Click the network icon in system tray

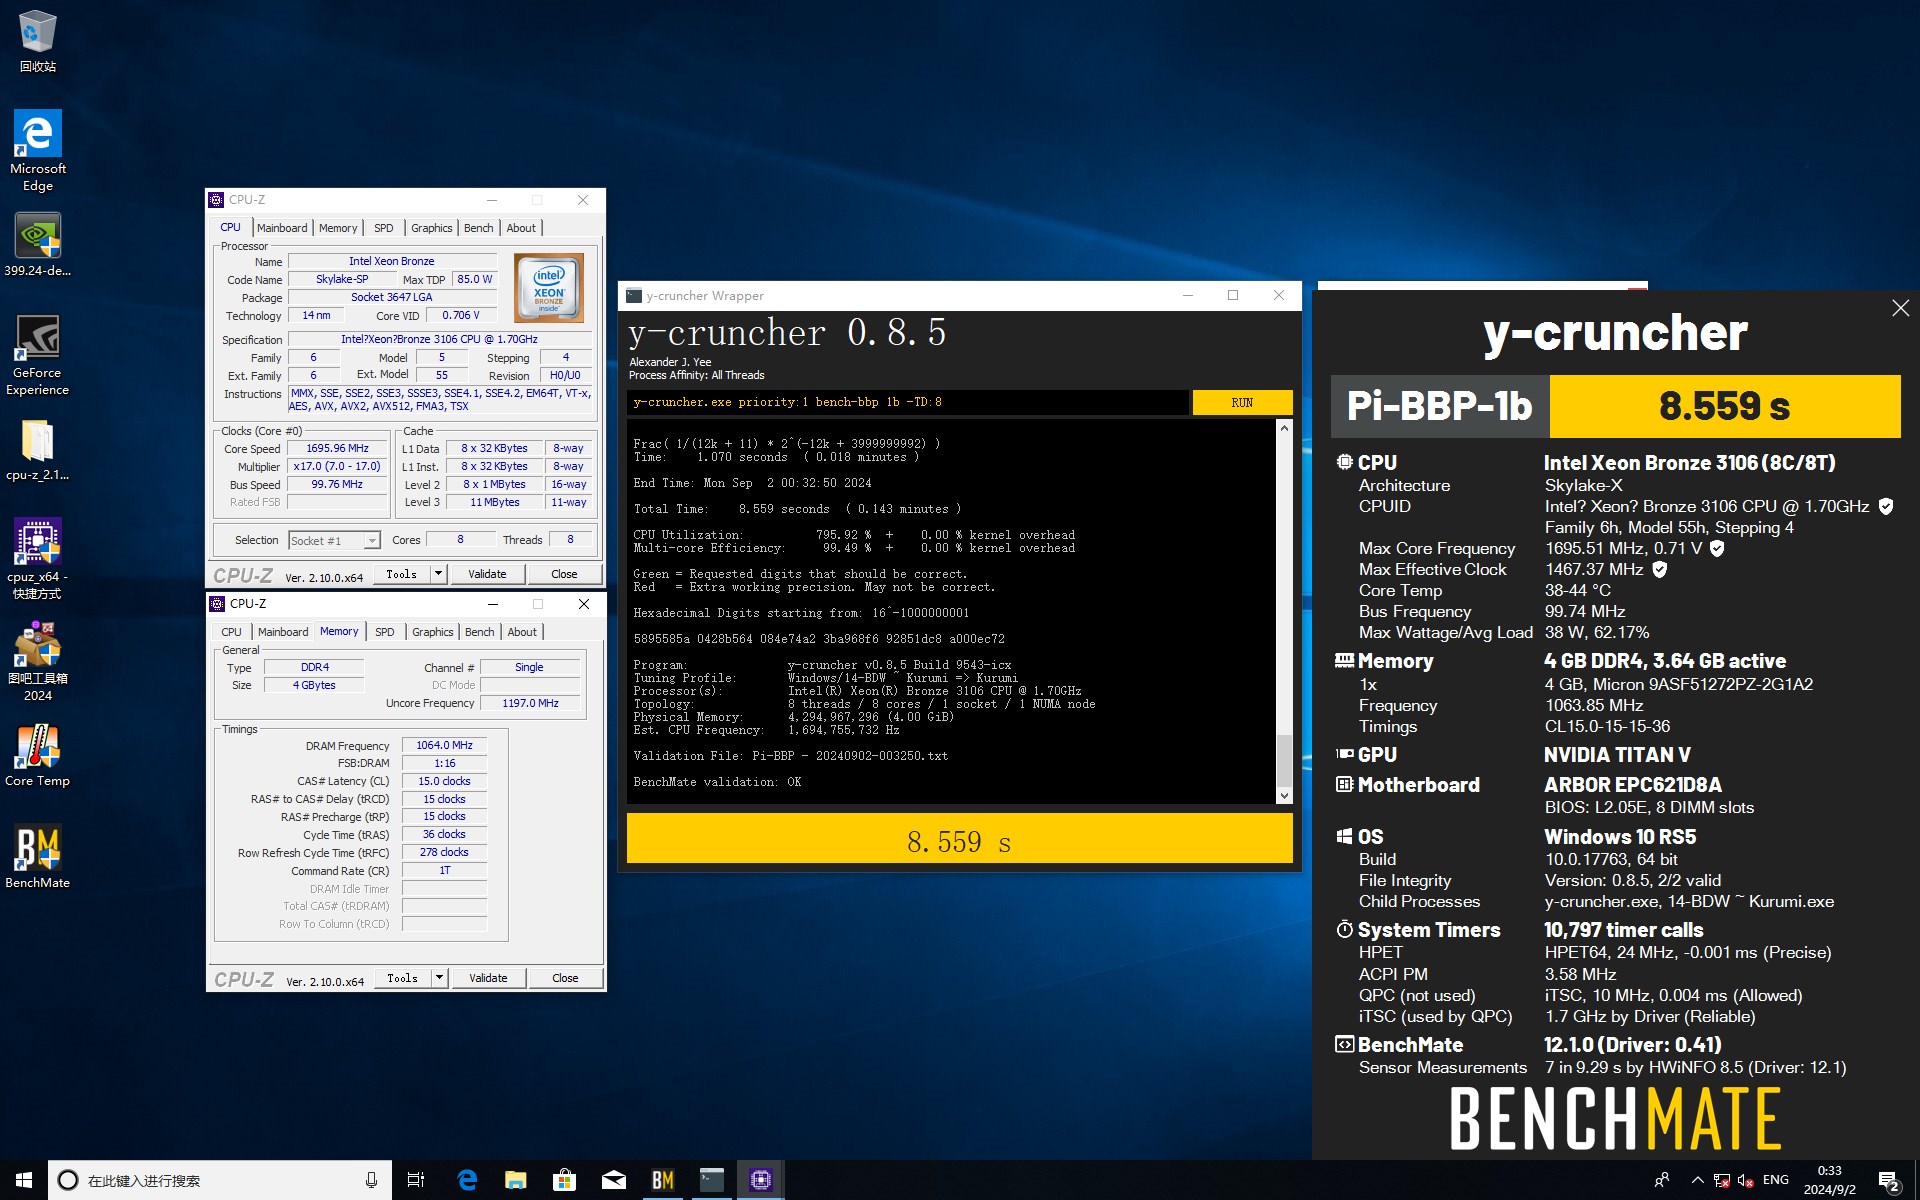(x=1721, y=1180)
